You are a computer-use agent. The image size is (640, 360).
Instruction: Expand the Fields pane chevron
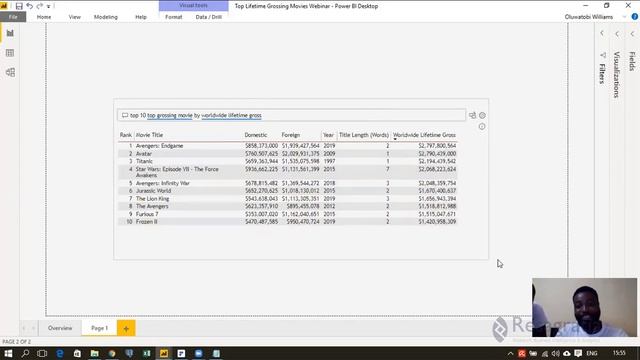[632, 33]
